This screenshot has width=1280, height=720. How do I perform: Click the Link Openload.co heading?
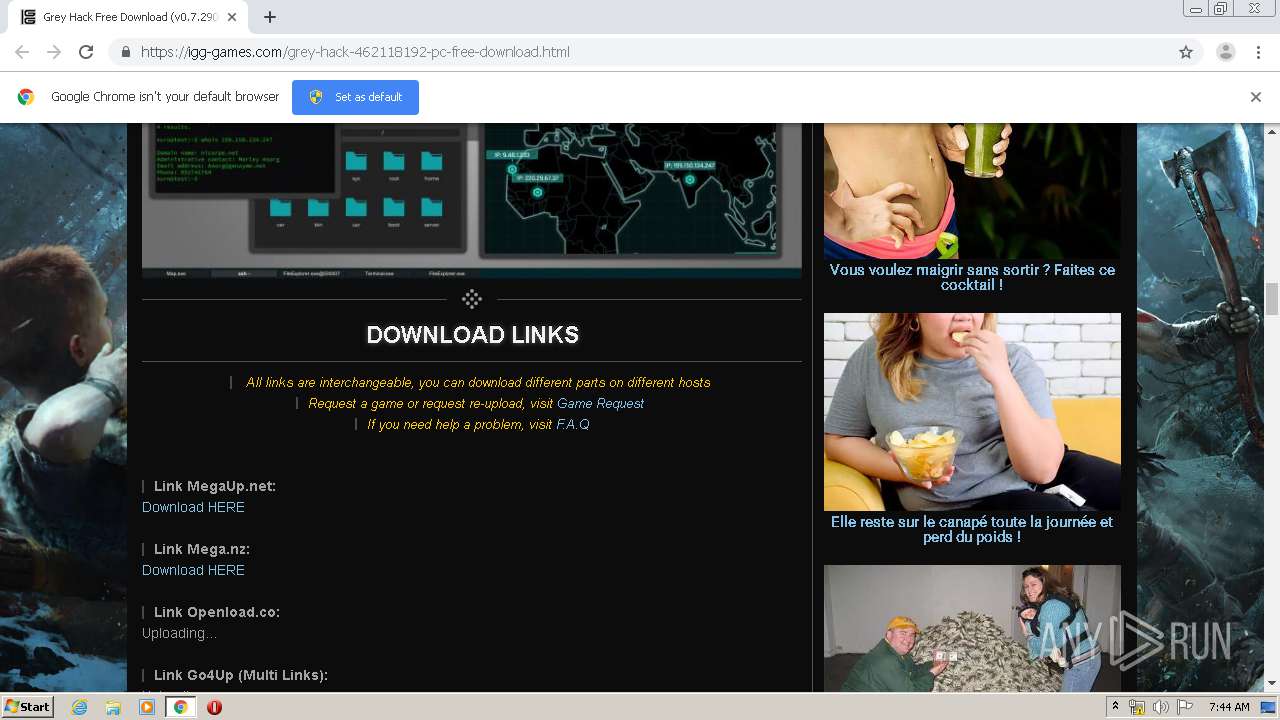tap(217, 612)
